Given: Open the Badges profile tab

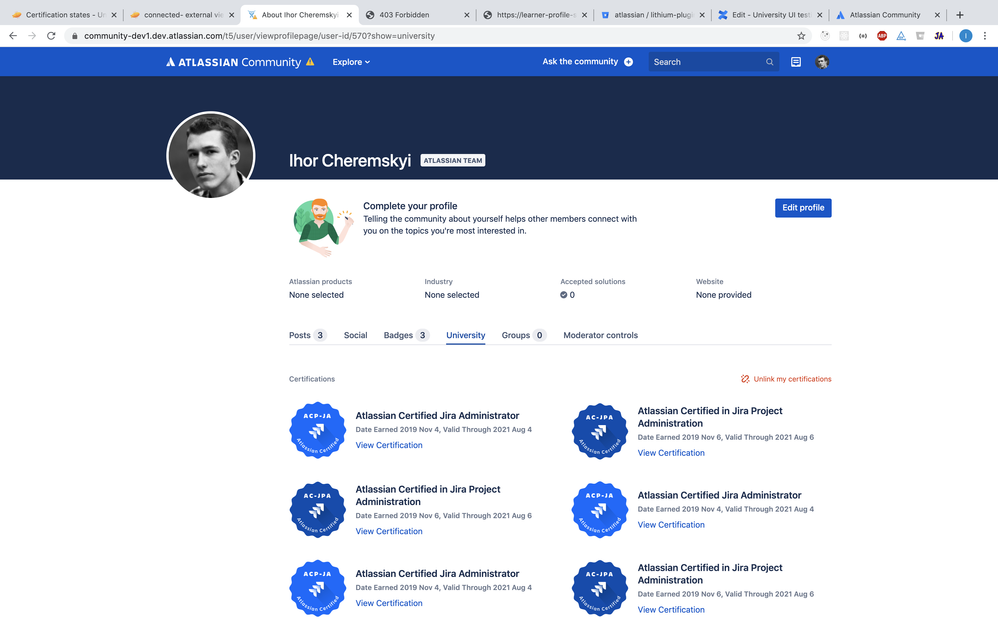Looking at the screenshot, I should pyautogui.click(x=406, y=335).
